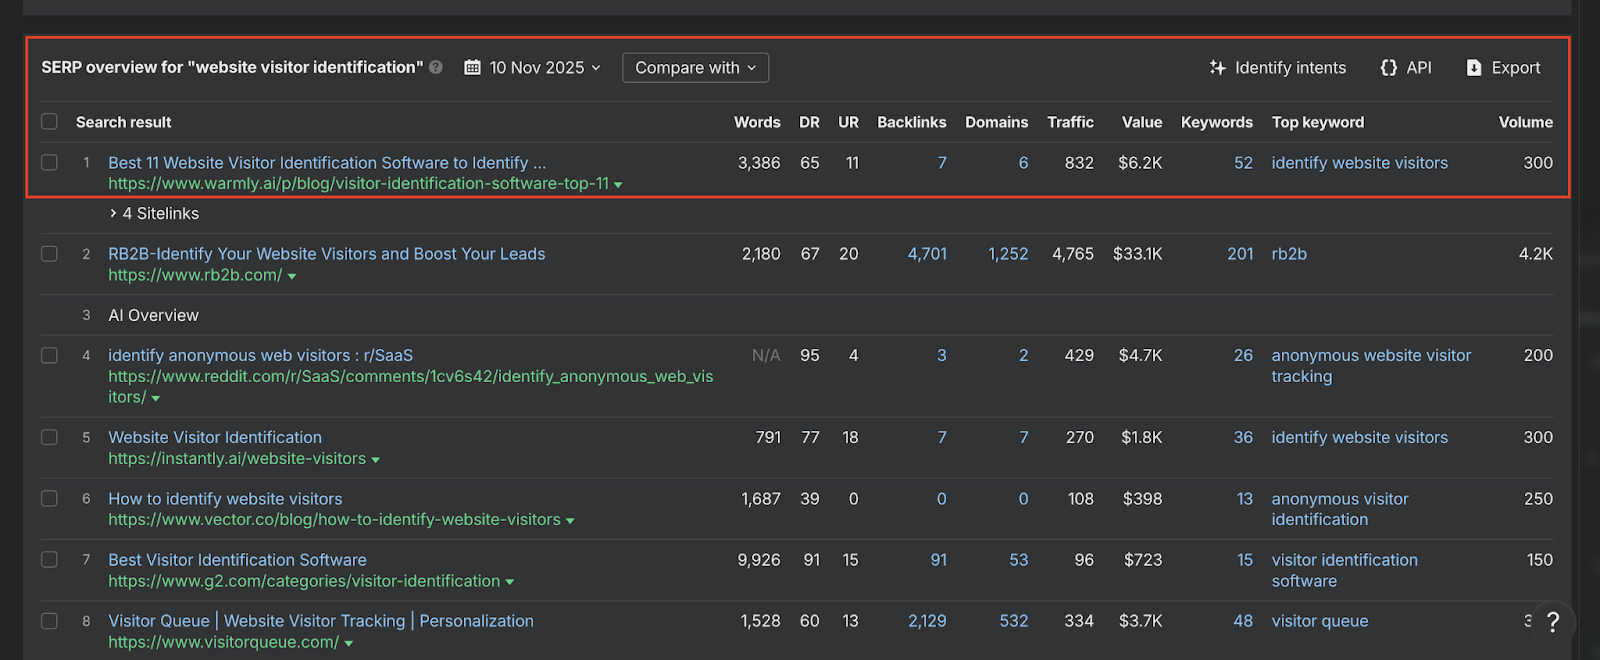Viewport: 1600px width, 660px height.
Task: Click keywords count 26 for reddit result
Action: pyautogui.click(x=1243, y=355)
